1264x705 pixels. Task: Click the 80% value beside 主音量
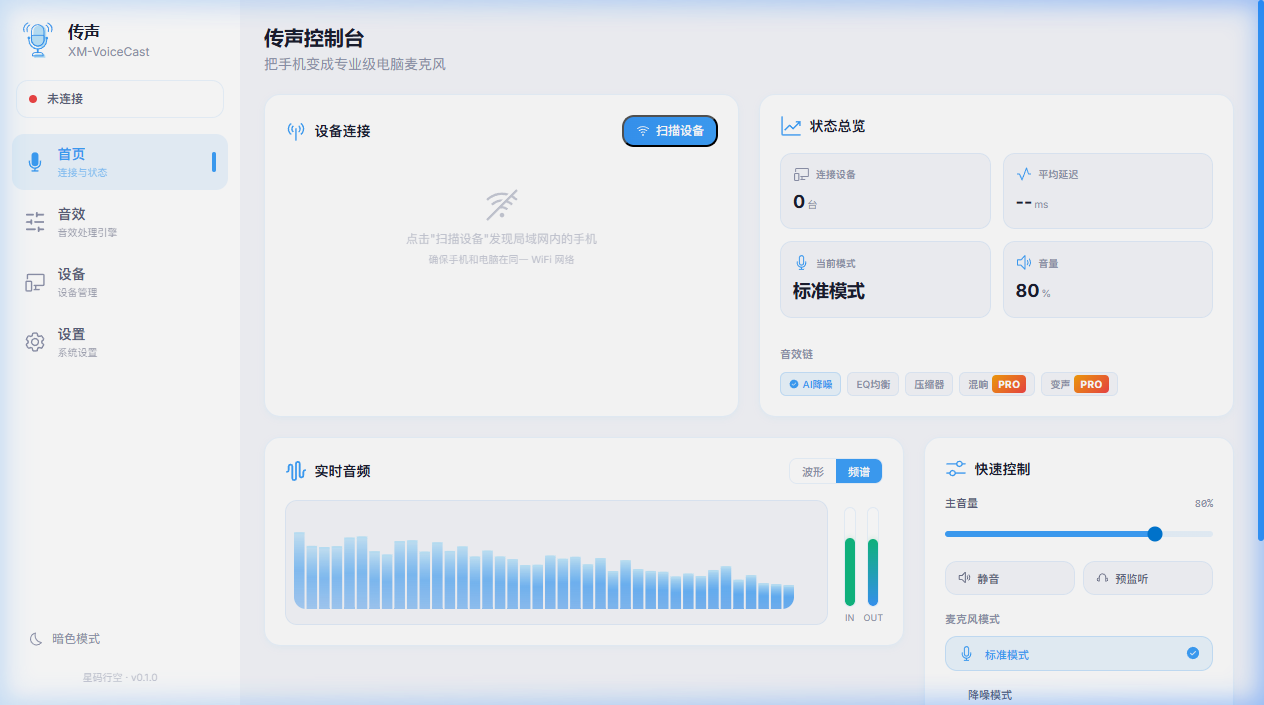pos(1203,504)
